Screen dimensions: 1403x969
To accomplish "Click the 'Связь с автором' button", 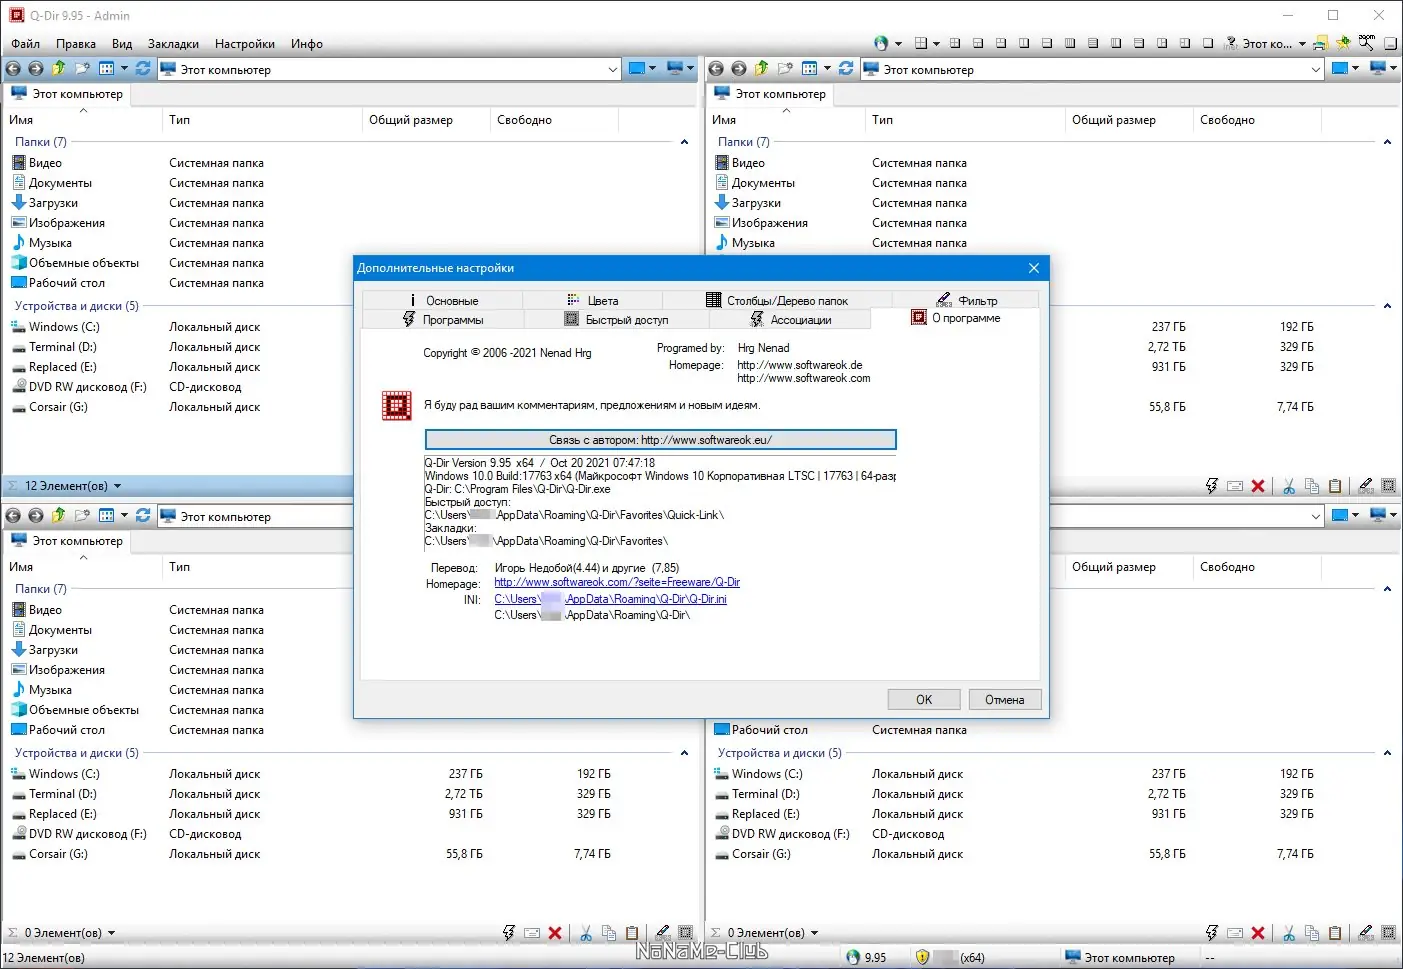I will pos(660,440).
